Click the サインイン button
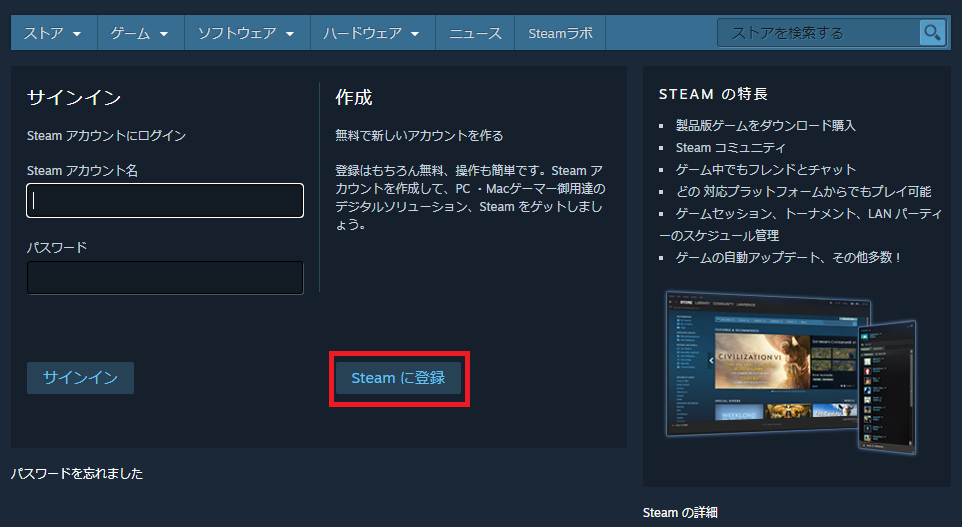Image resolution: width=962 pixels, height=527 pixels. [80, 377]
